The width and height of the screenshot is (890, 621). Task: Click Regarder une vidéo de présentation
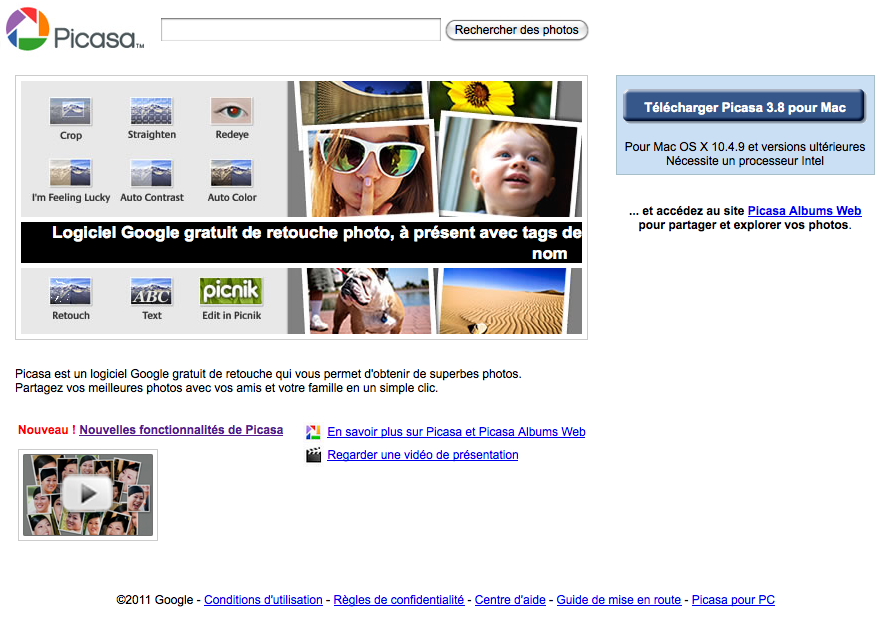pos(422,455)
